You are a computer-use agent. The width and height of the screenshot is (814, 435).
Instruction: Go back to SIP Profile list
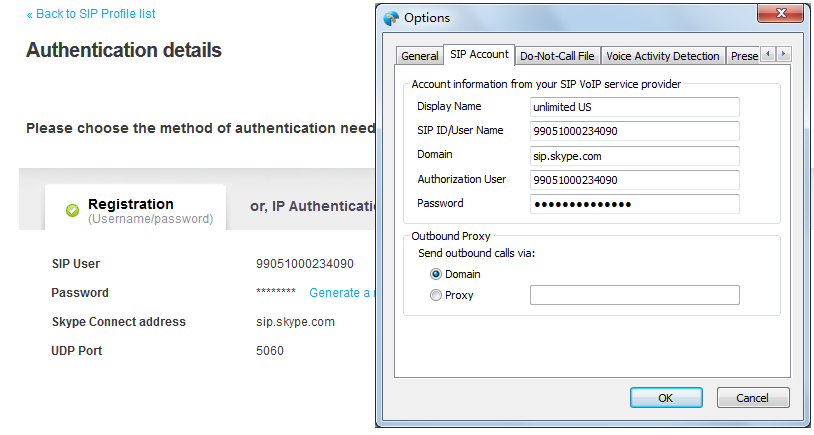[91, 14]
